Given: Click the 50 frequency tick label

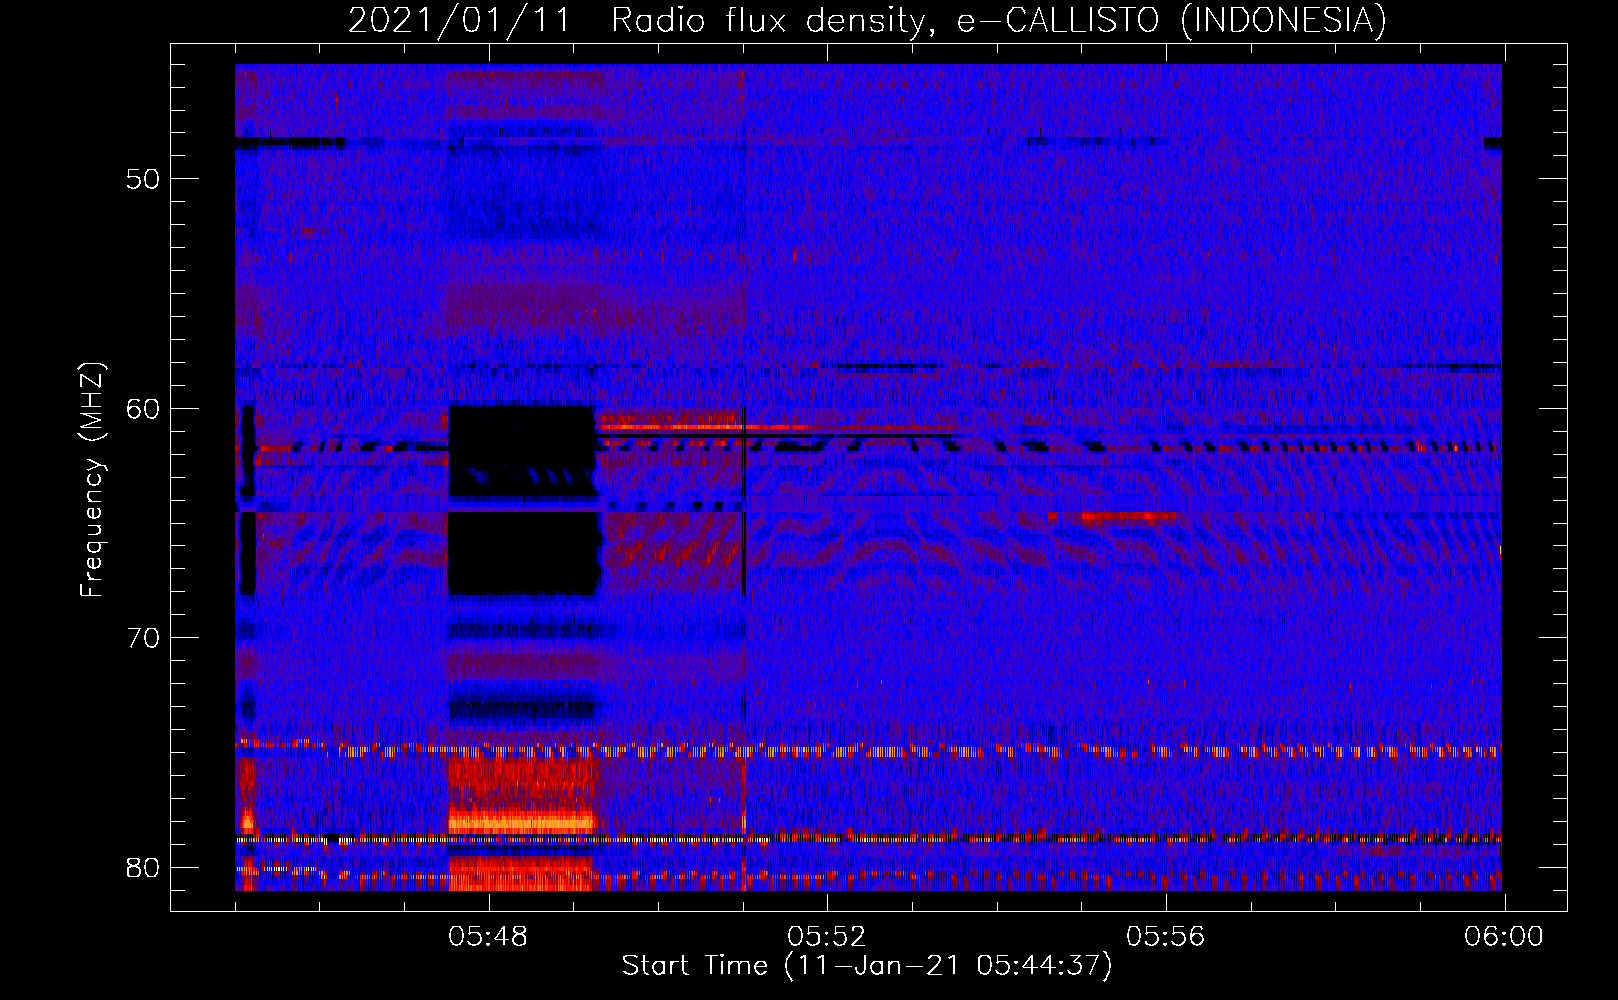Looking at the screenshot, I should 143,179.
